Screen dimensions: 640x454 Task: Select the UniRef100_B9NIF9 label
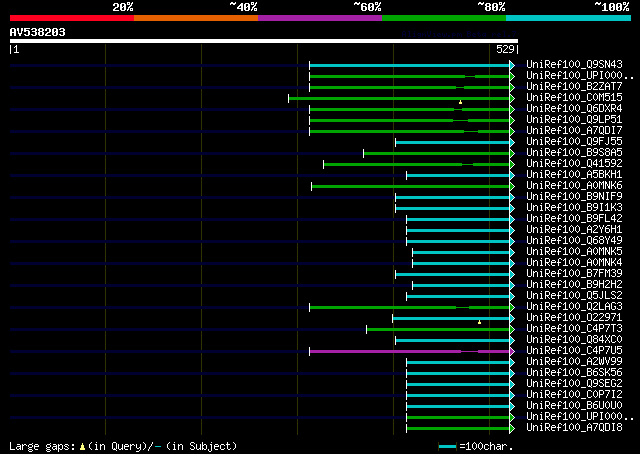tap(574, 197)
